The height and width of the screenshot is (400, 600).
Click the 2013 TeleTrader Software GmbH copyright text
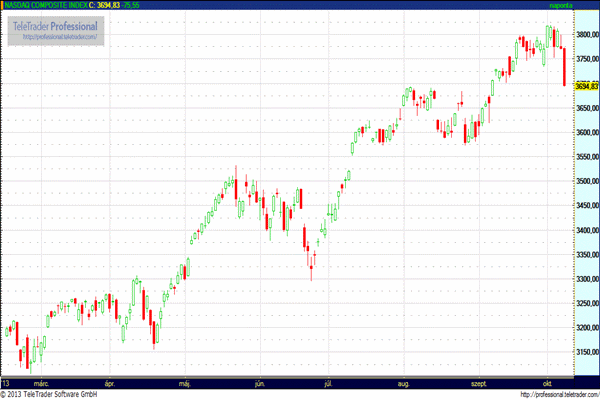tap(57, 394)
